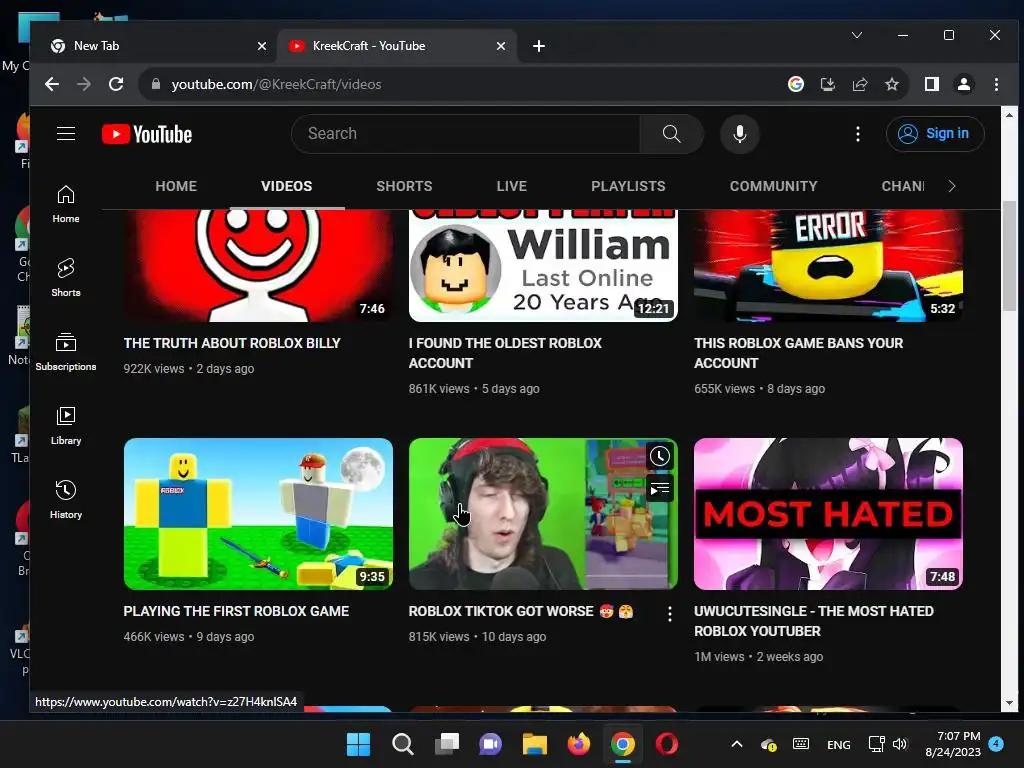Open Shorts in the left sidebar

(66, 278)
